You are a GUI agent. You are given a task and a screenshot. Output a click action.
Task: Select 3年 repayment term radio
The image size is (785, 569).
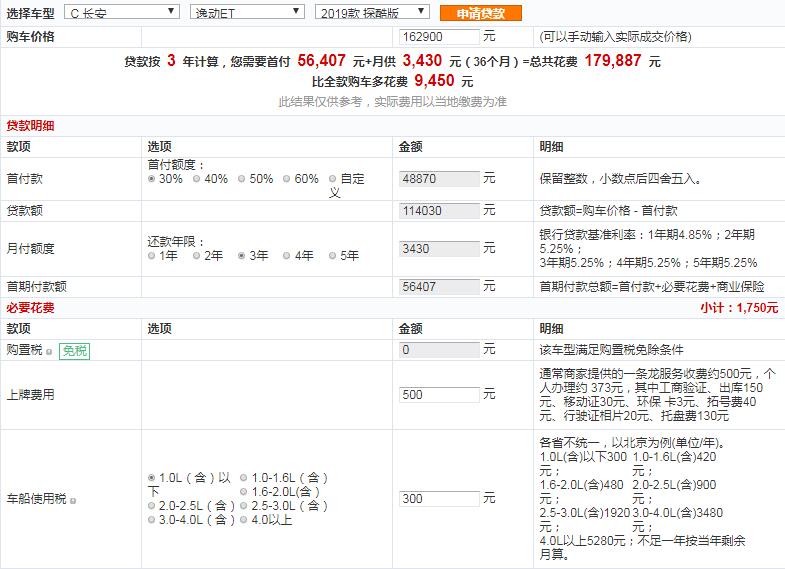(x=241, y=256)
